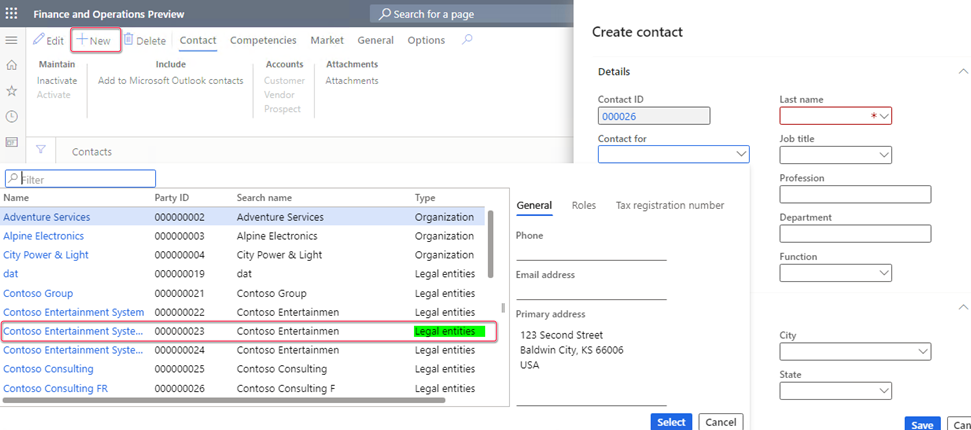Click into the Filter input field

click(81, 179)
